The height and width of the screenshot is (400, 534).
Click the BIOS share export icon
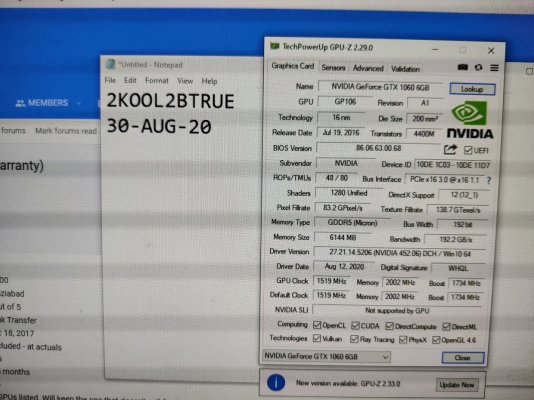[x=450, y=149]
